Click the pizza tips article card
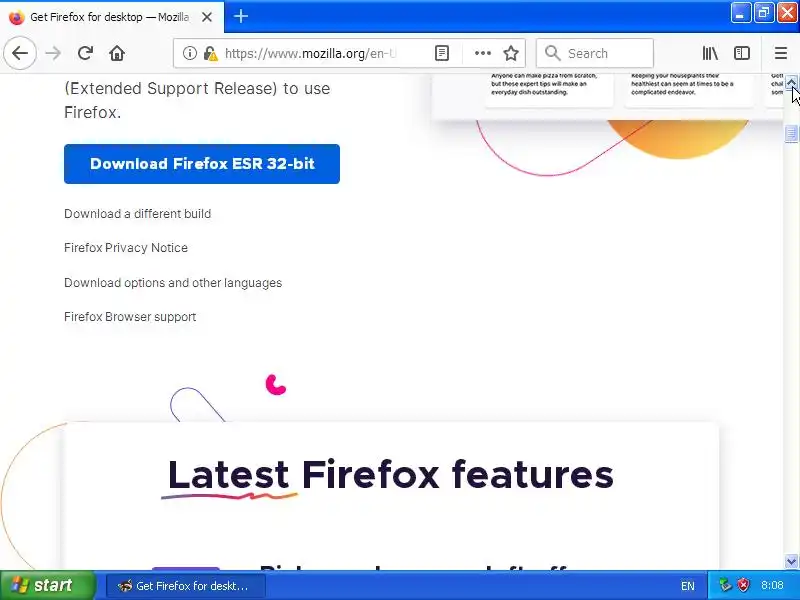The image size is (800, 600). click(549, 89)
